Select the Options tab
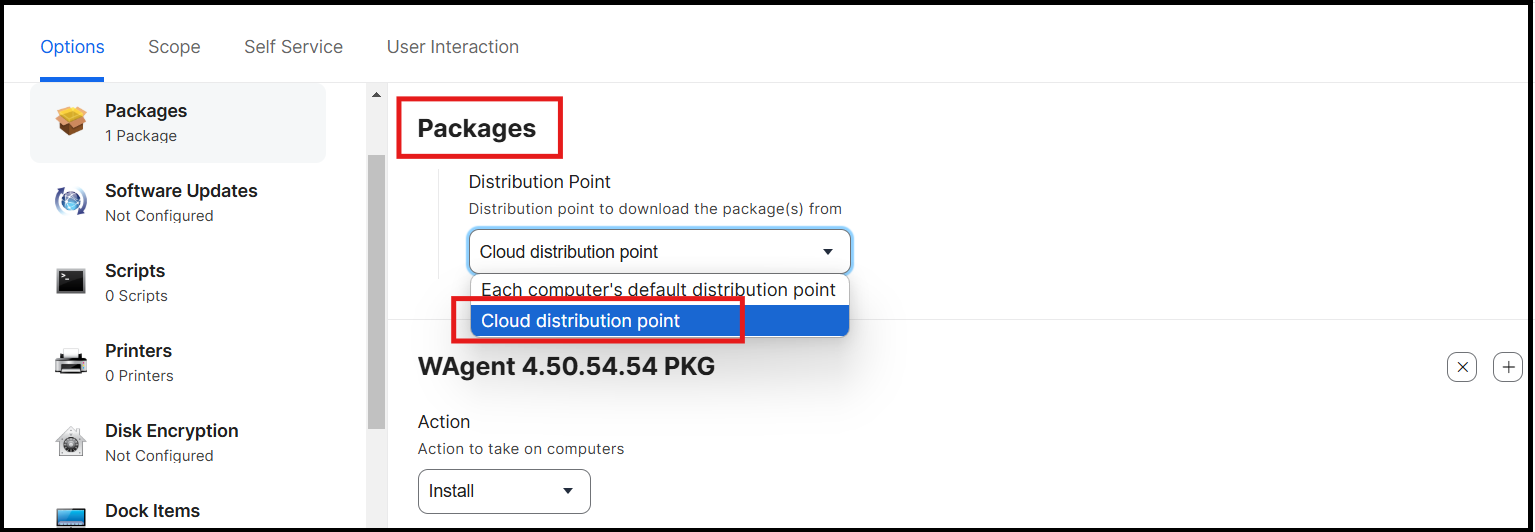This screenshot has width=1535, height=532. [72, 47]
